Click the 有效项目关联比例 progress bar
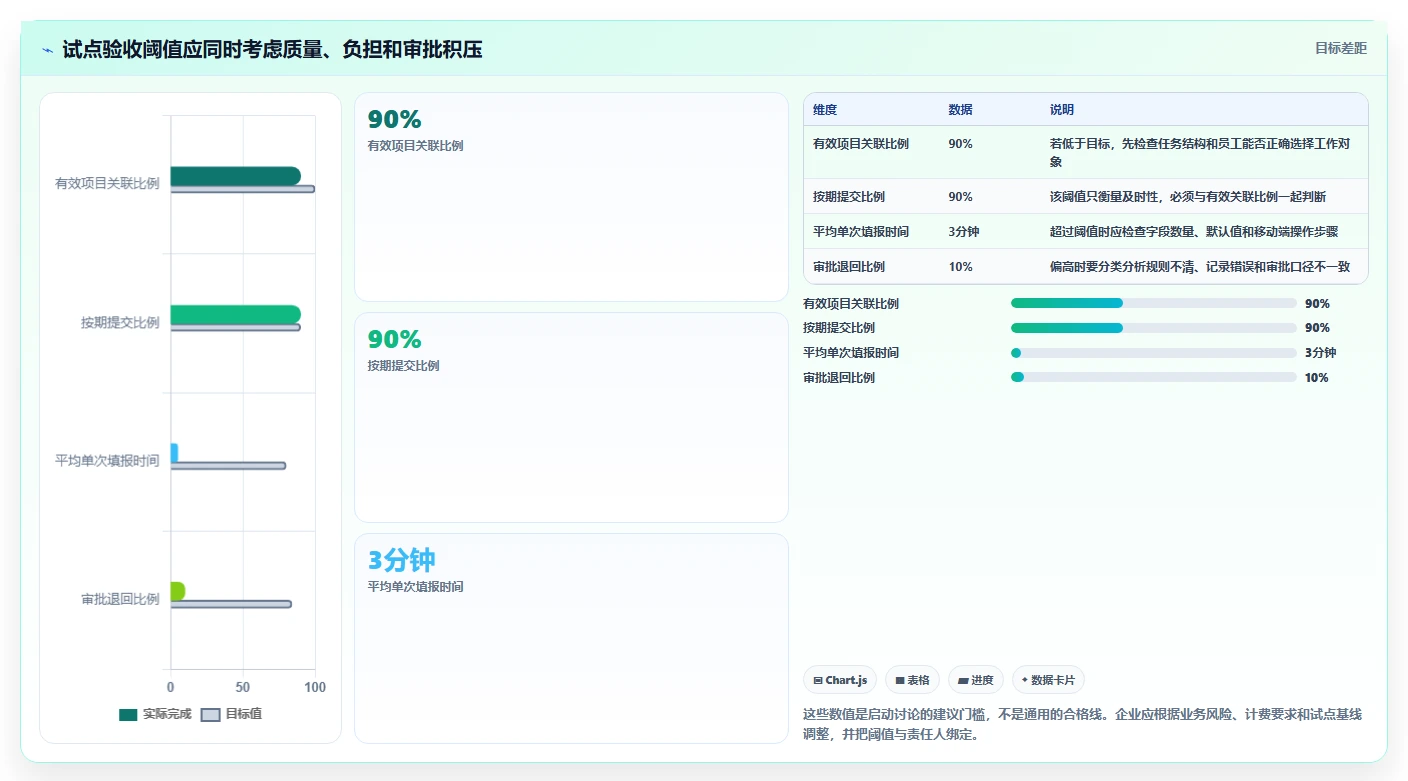This screenshot has height=781, width=1408. click(x=1154, y=303)
